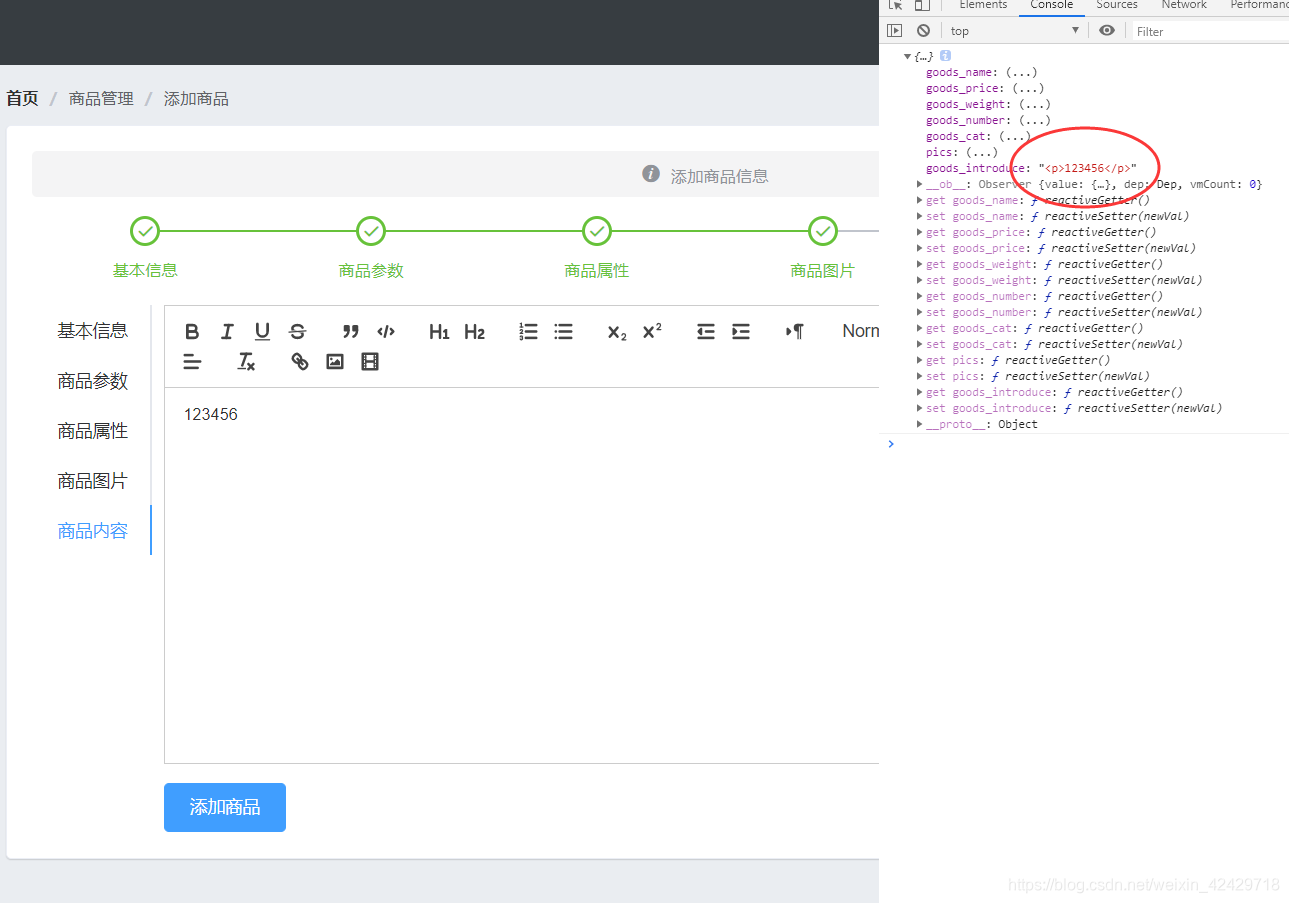Viewport: 1289px width, 903px height.
Task: Toggle underline formatting in the editor
Action: [x=262, y=332]
